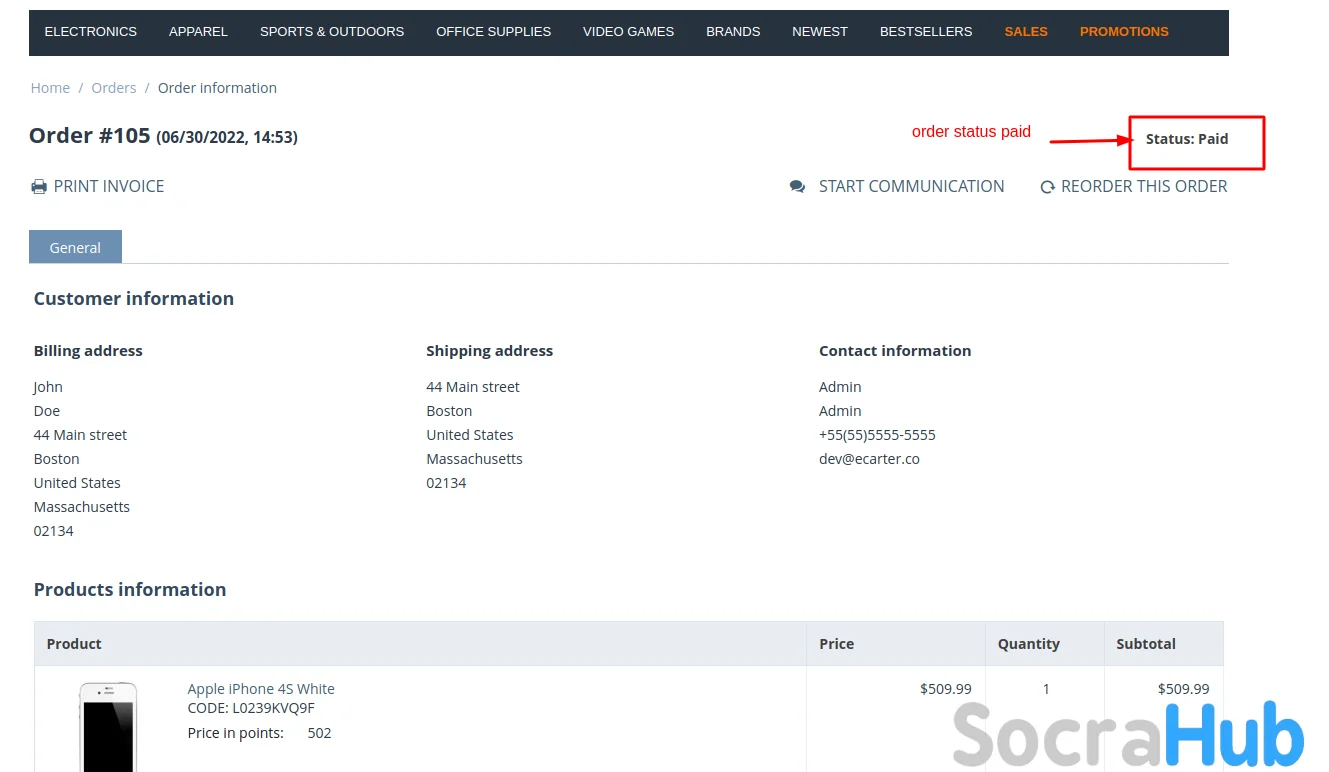This screenshot has height=772, width=1329.
Task: Open the orange Sales menu item
Action: click(x=1026, y=32)
